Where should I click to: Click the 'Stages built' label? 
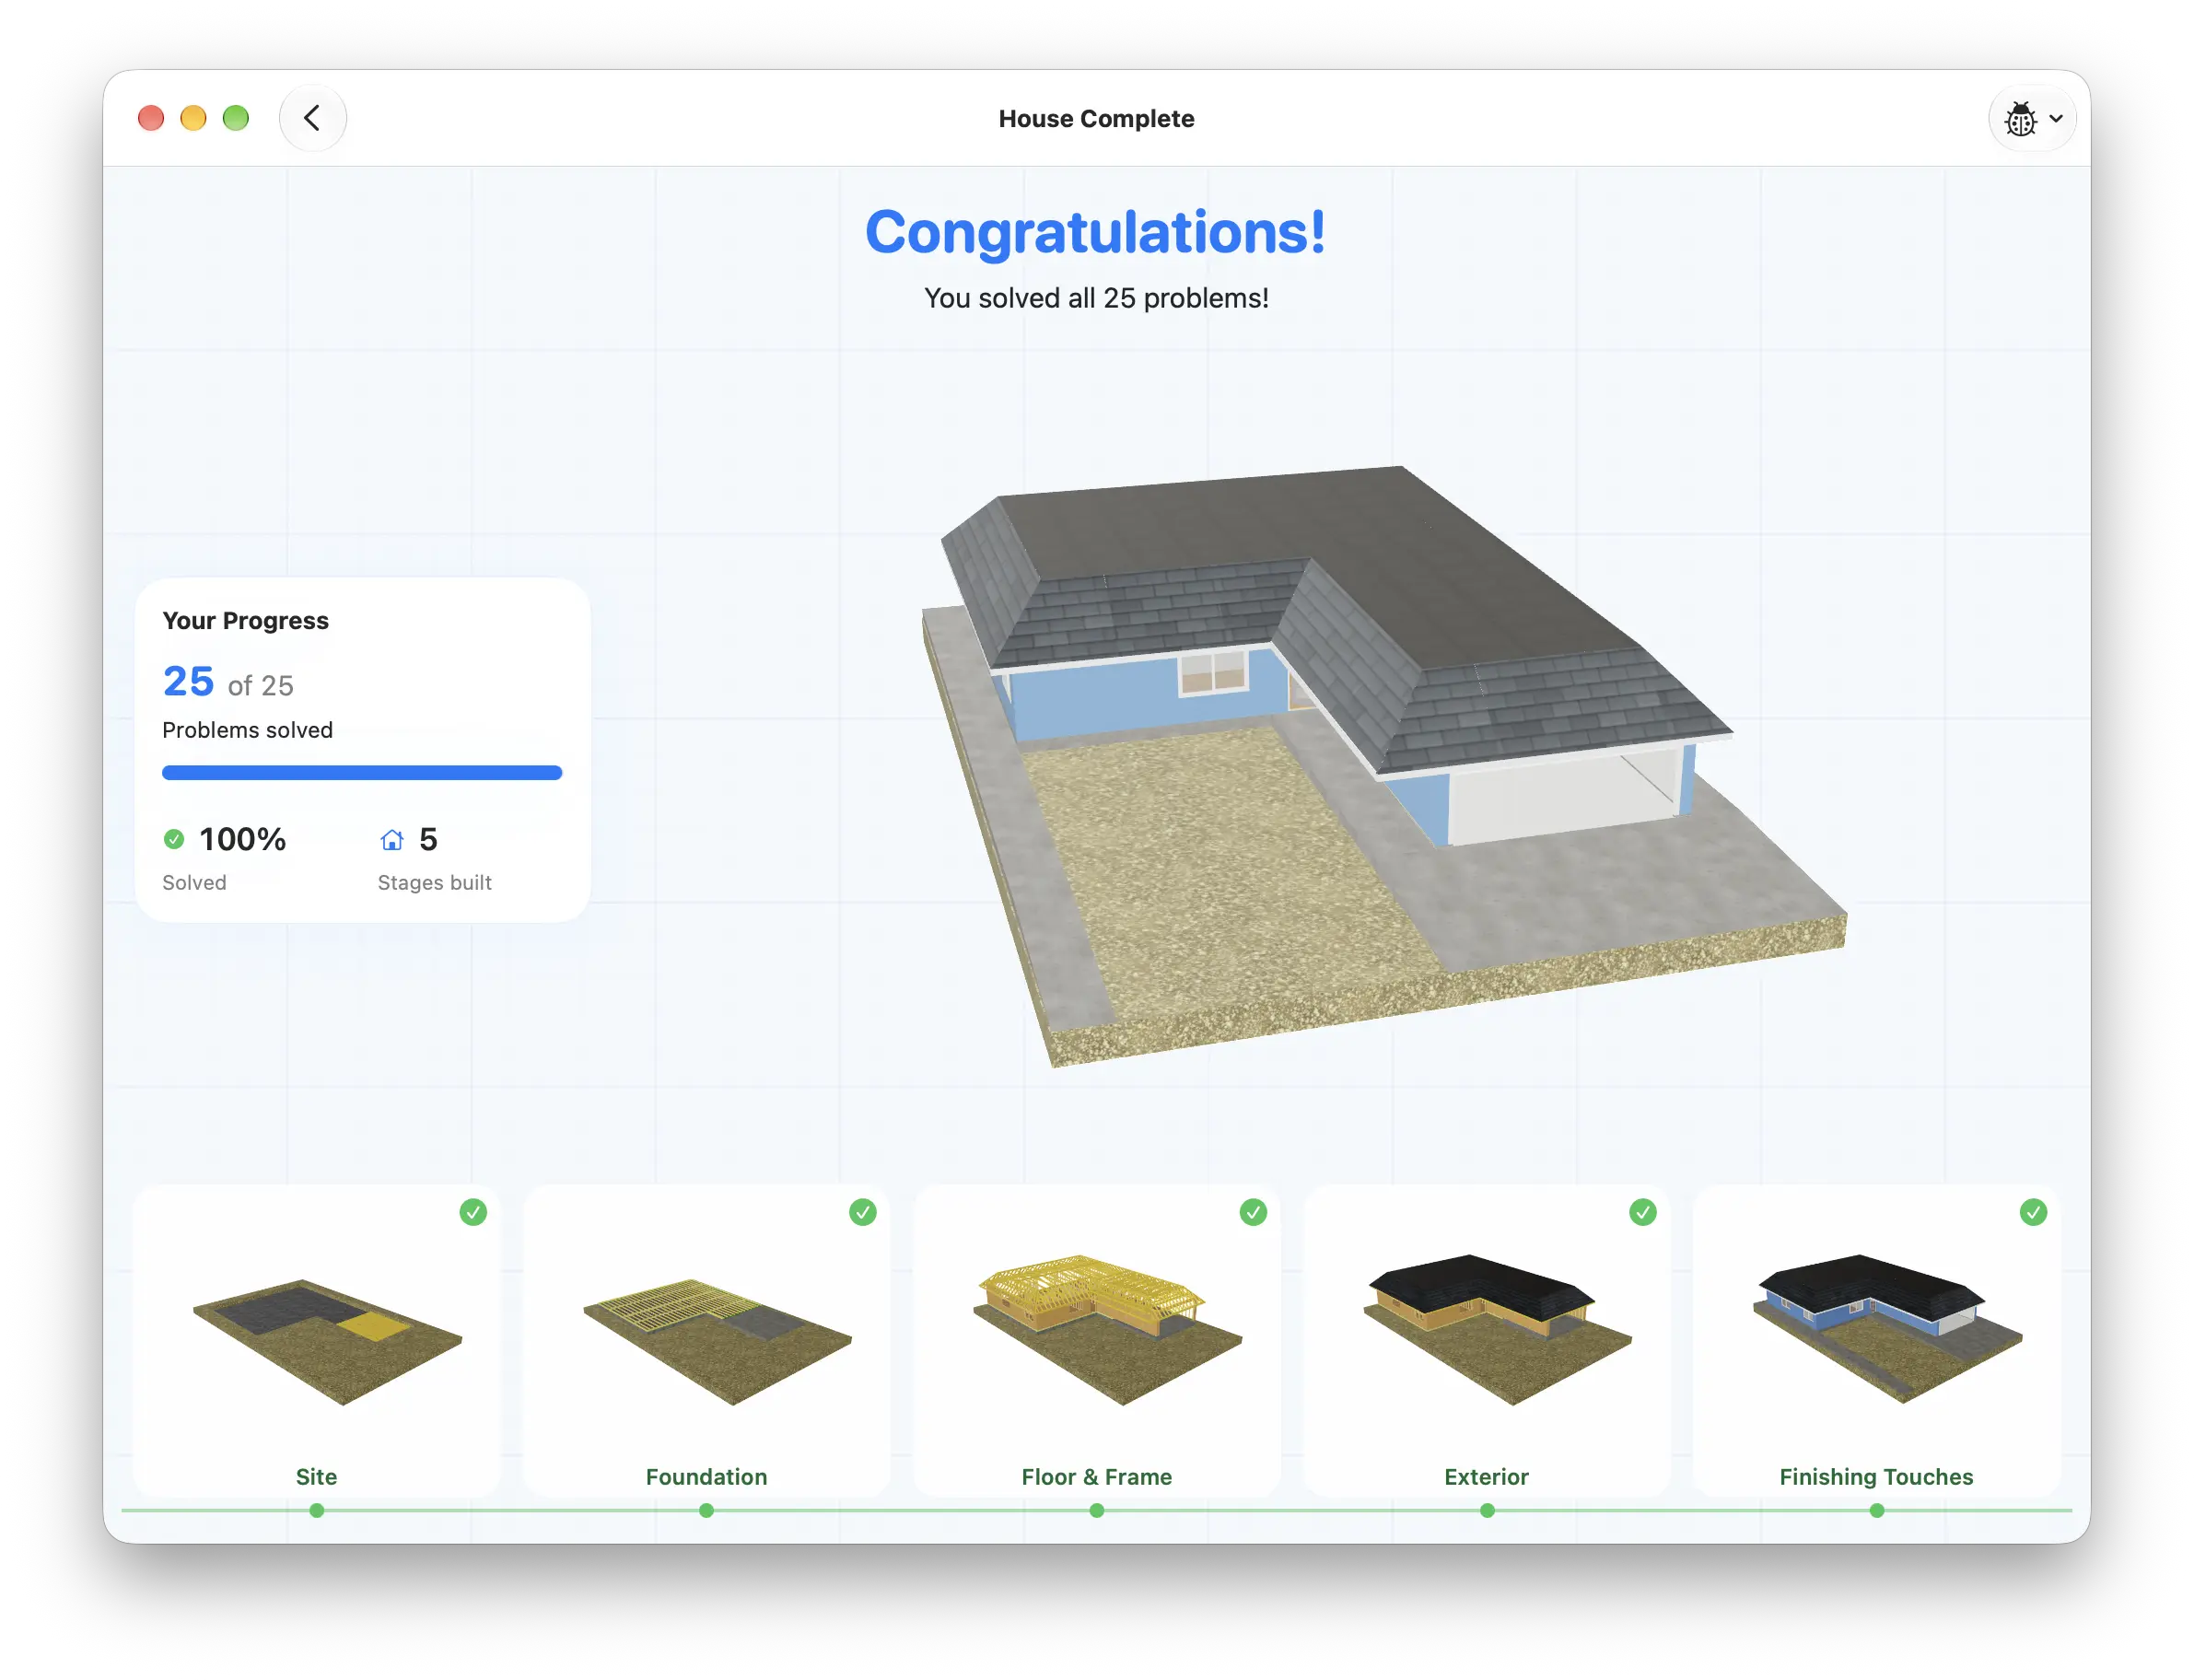tap(435, 883)
